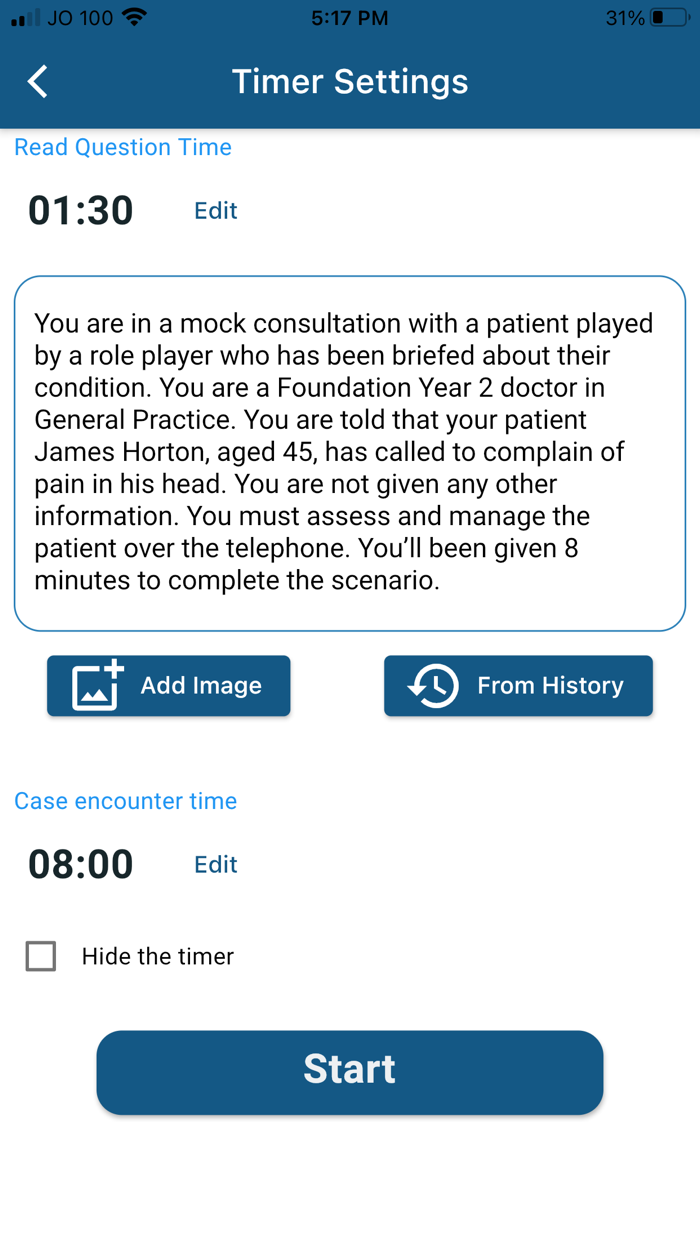The height and width of the screenshot is (1244, 700).
Task: Tap the Case encounter time label
Action: [x=125, y=801]
